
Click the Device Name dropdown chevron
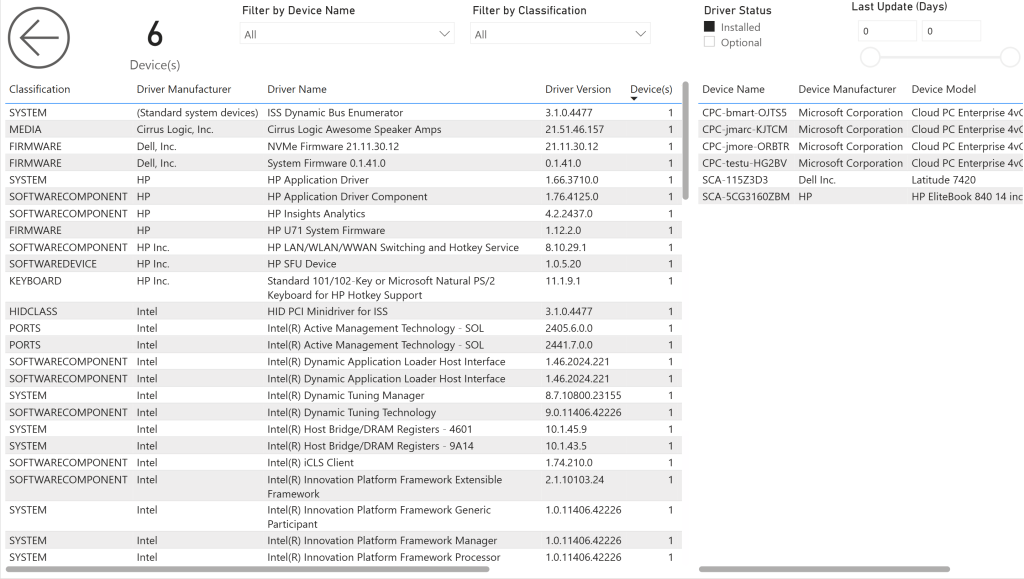[445, 34]
